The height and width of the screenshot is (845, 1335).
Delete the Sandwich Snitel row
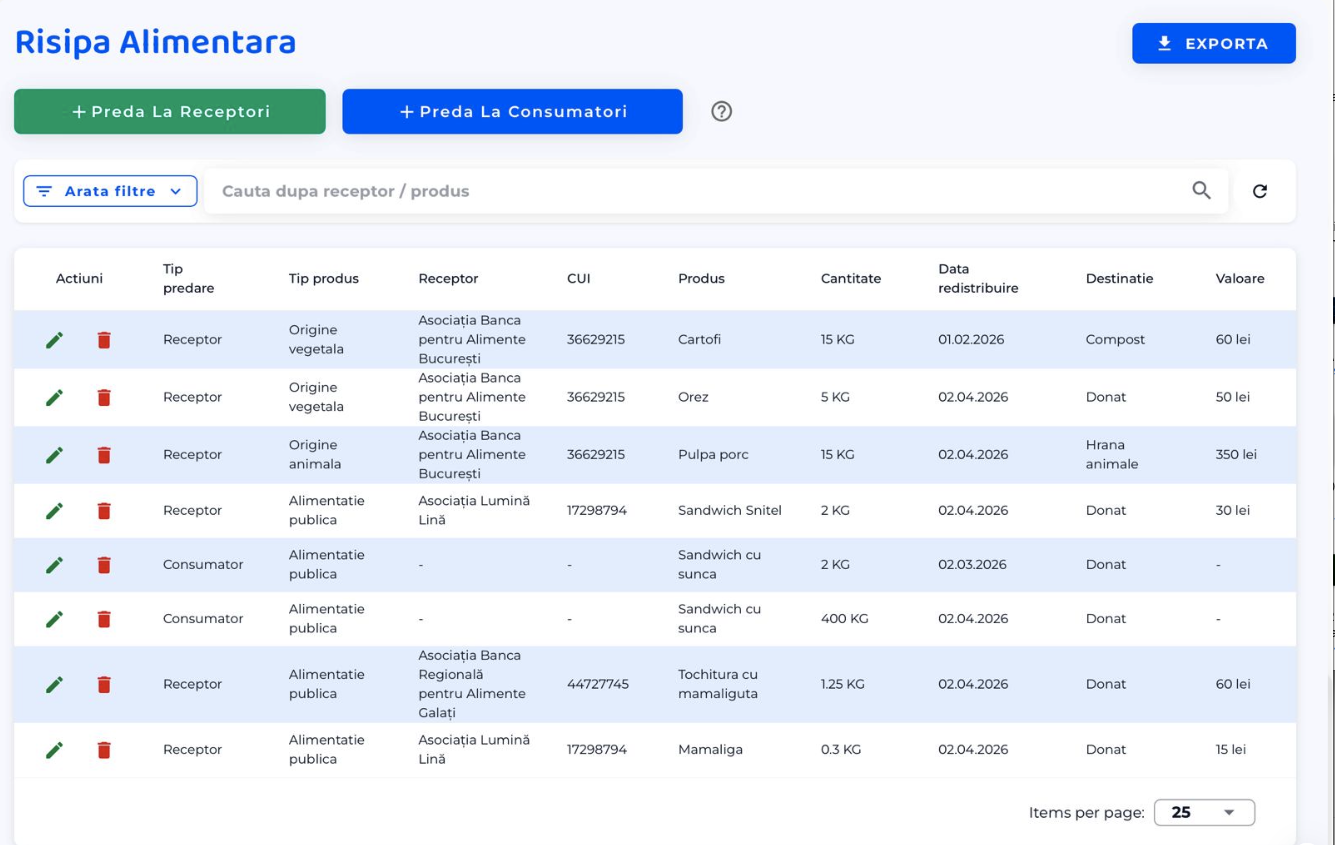[x=104, y=511]
